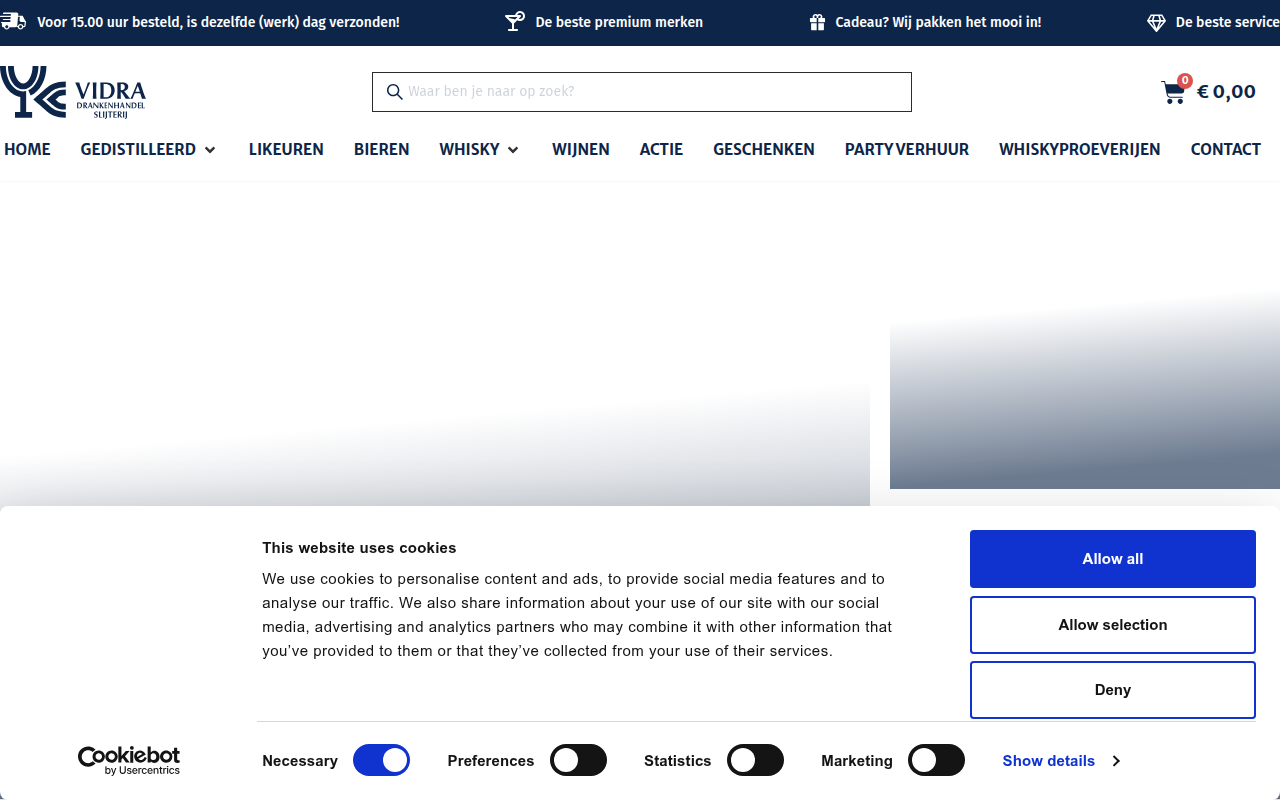
Task: Open the shopping cart icon
Action: [1173, 93]
